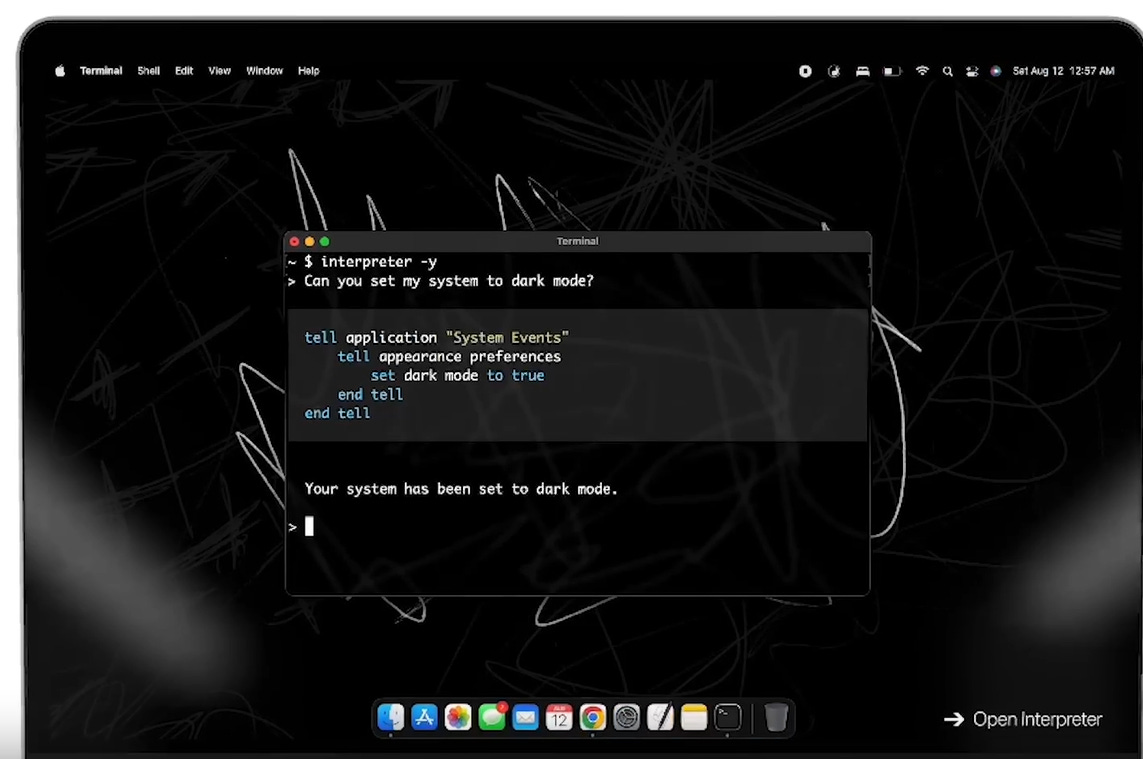Open the Notes app from the Dock

693,717
